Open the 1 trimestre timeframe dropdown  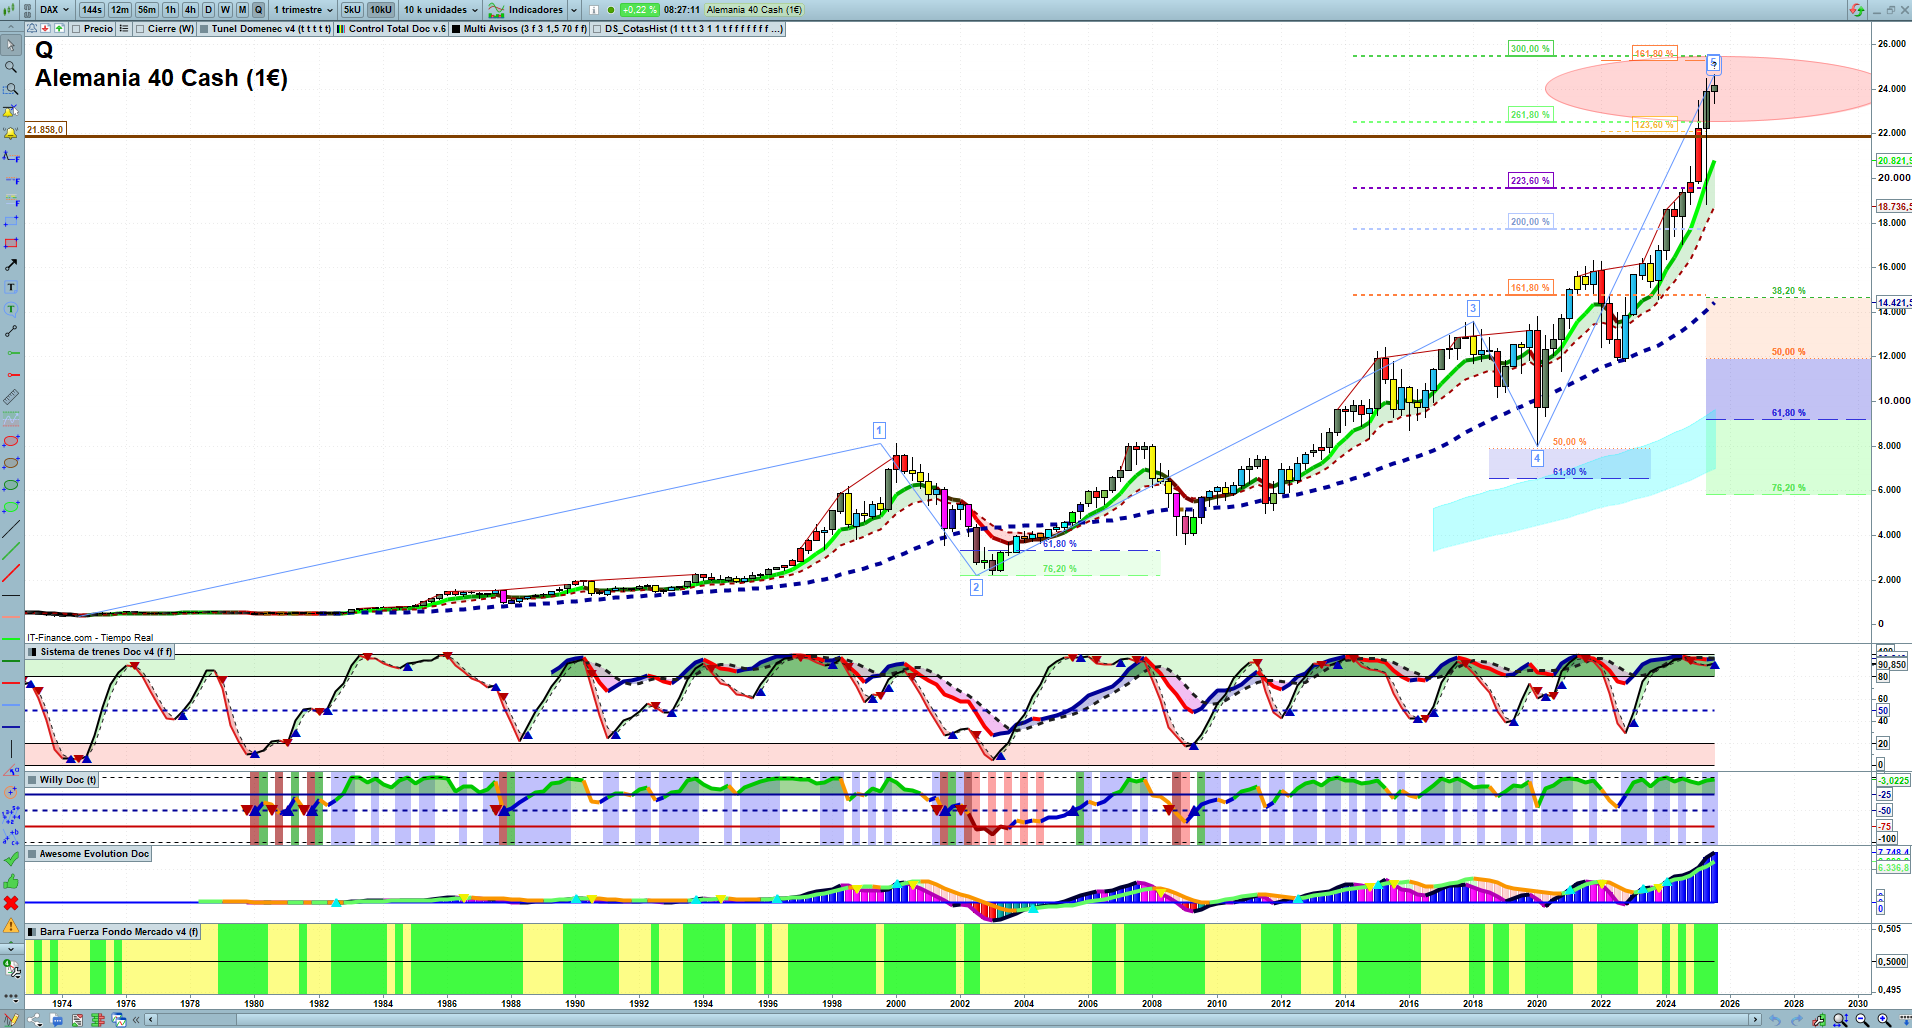[x=304, y=10]
